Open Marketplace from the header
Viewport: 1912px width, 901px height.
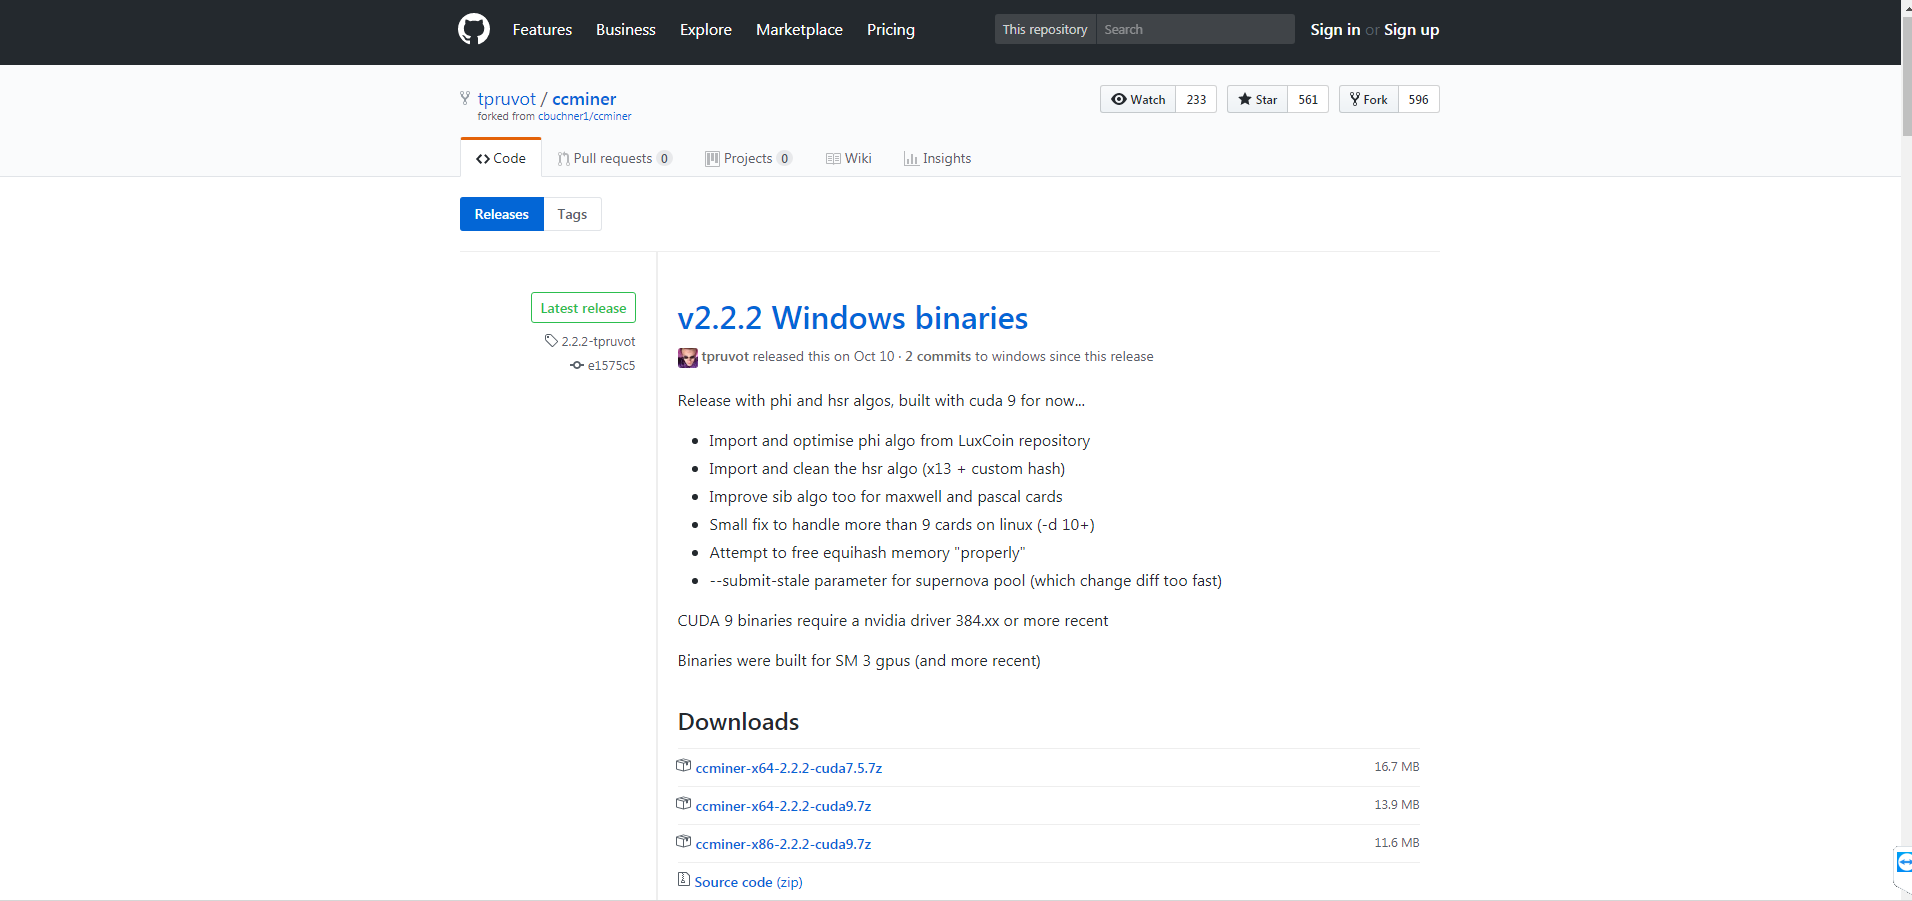coord(799,30)
